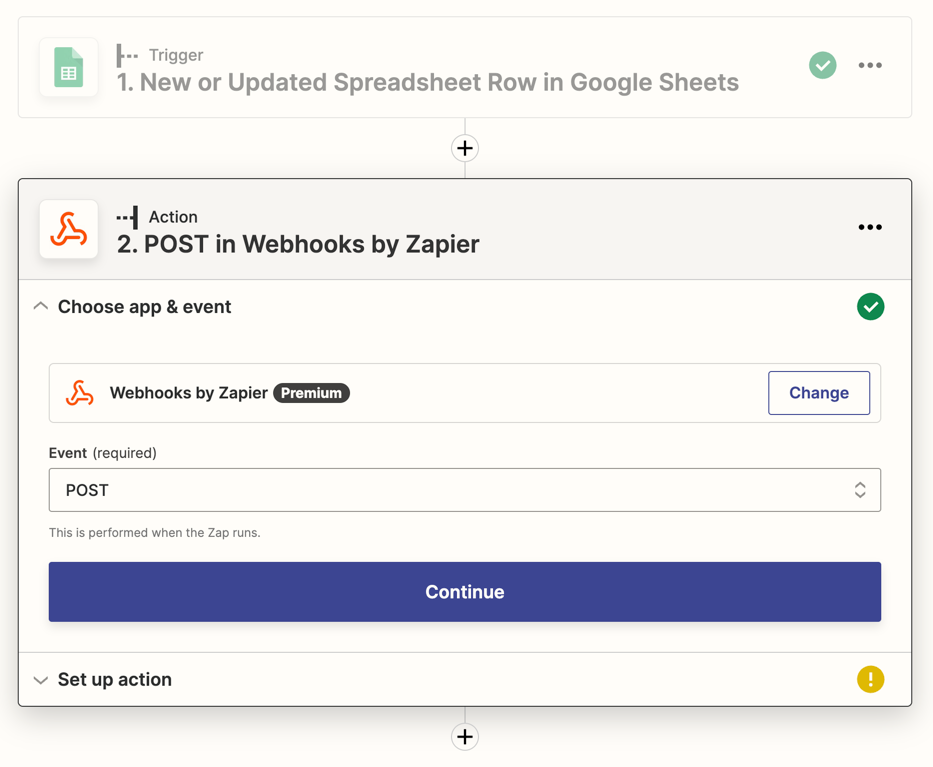The width and height of the screenshot is (933, 767).
Task: Click the Set up action heading
Action: 115,680
